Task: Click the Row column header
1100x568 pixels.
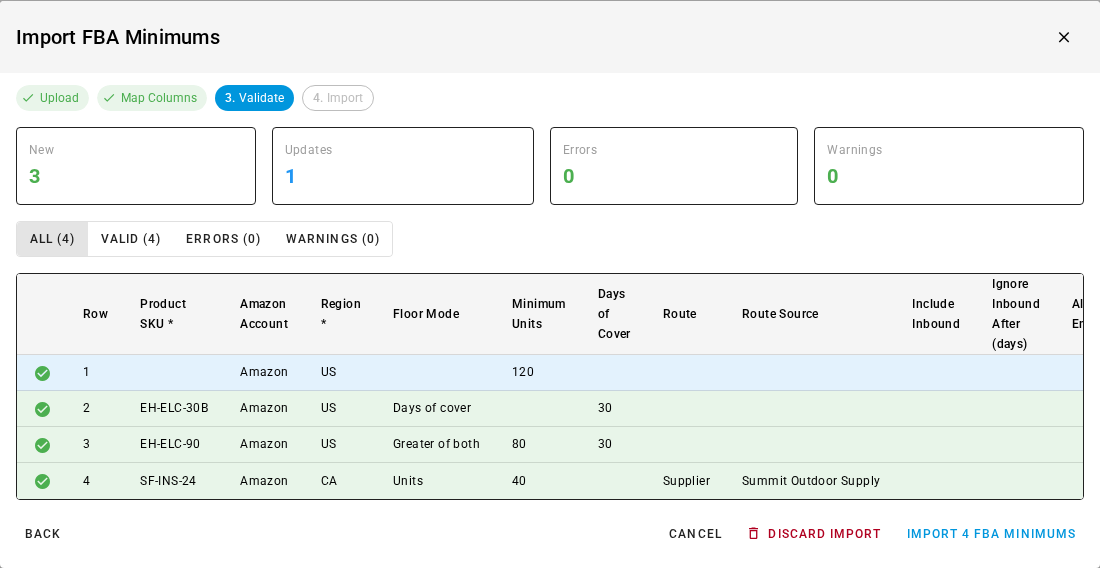Action: pos(95,314)
